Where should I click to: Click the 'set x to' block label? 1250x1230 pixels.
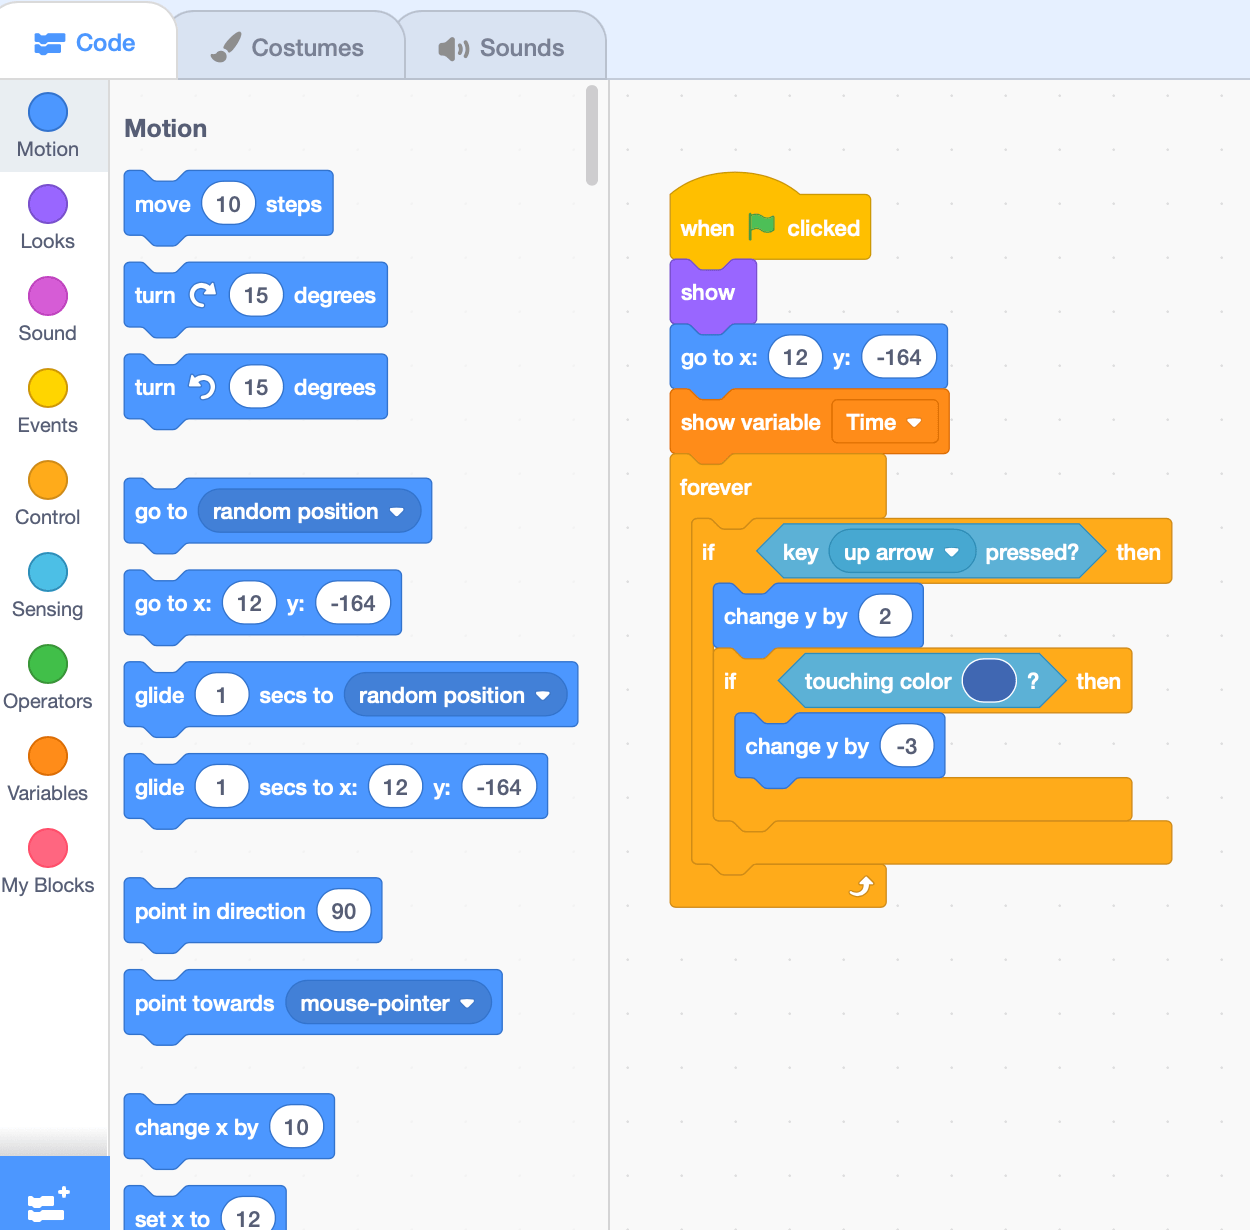pyautogui.click(x=172, y=1218)
